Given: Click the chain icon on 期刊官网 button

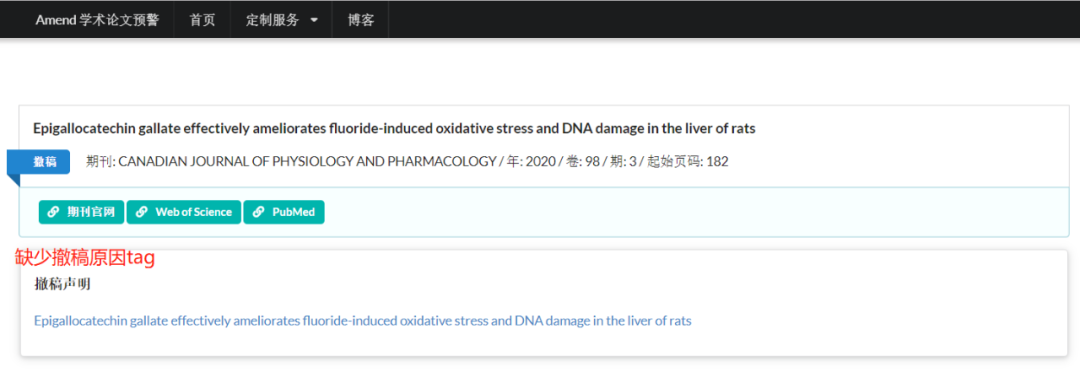Looking at the screenshot, I should point(53,212).
